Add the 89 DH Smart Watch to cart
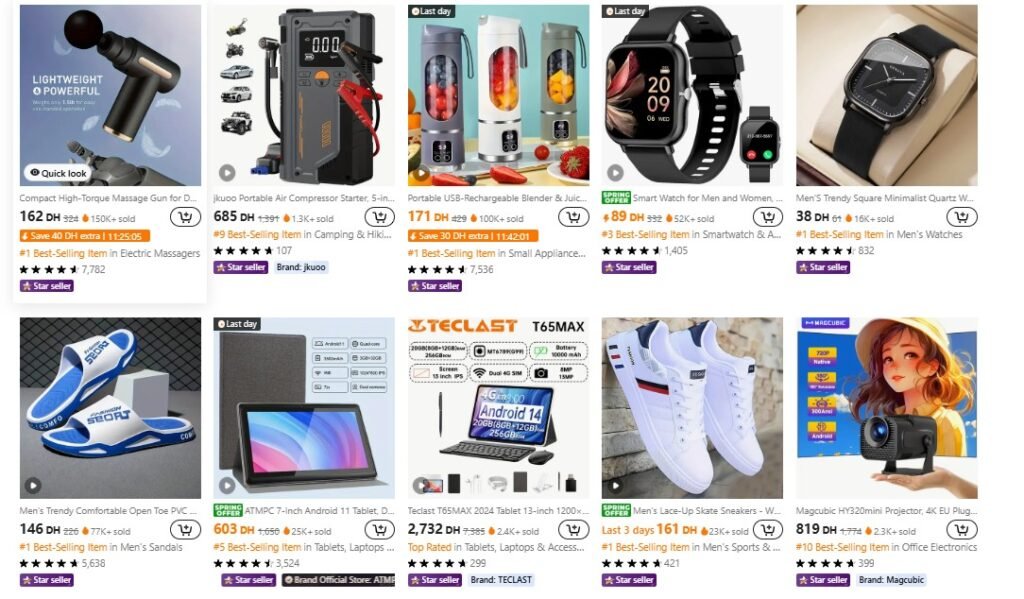Image resolution: width=1024 pixels, height=599 pixels. pyautogui.click(x=768, y=217)
